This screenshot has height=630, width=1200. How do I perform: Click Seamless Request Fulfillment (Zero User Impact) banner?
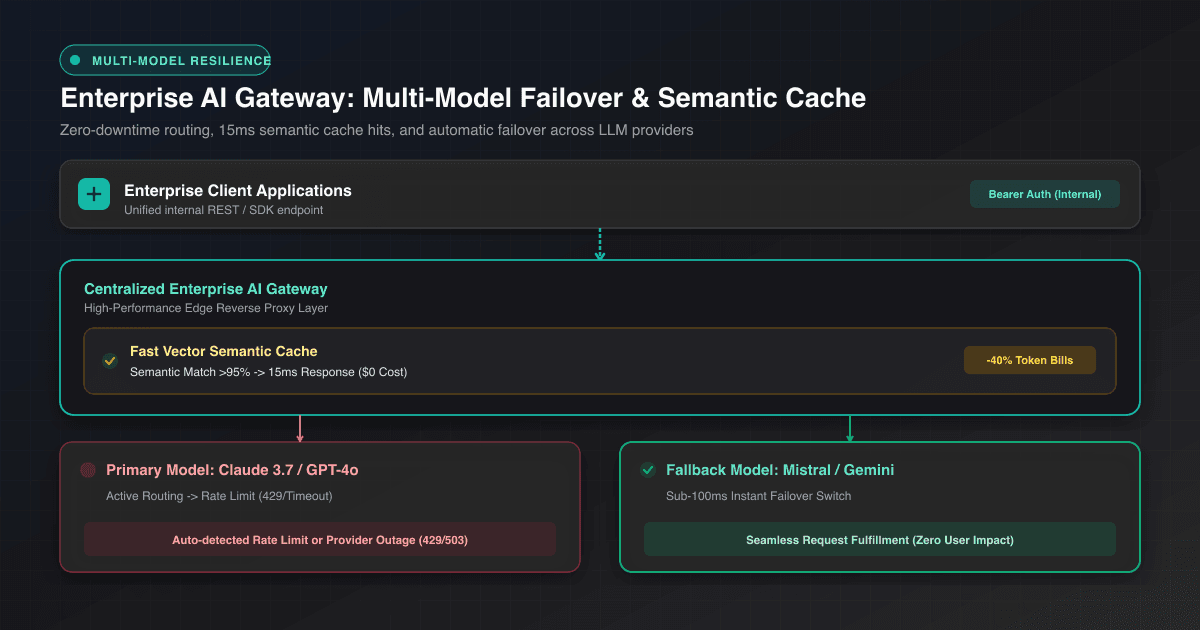pos(880,539)
